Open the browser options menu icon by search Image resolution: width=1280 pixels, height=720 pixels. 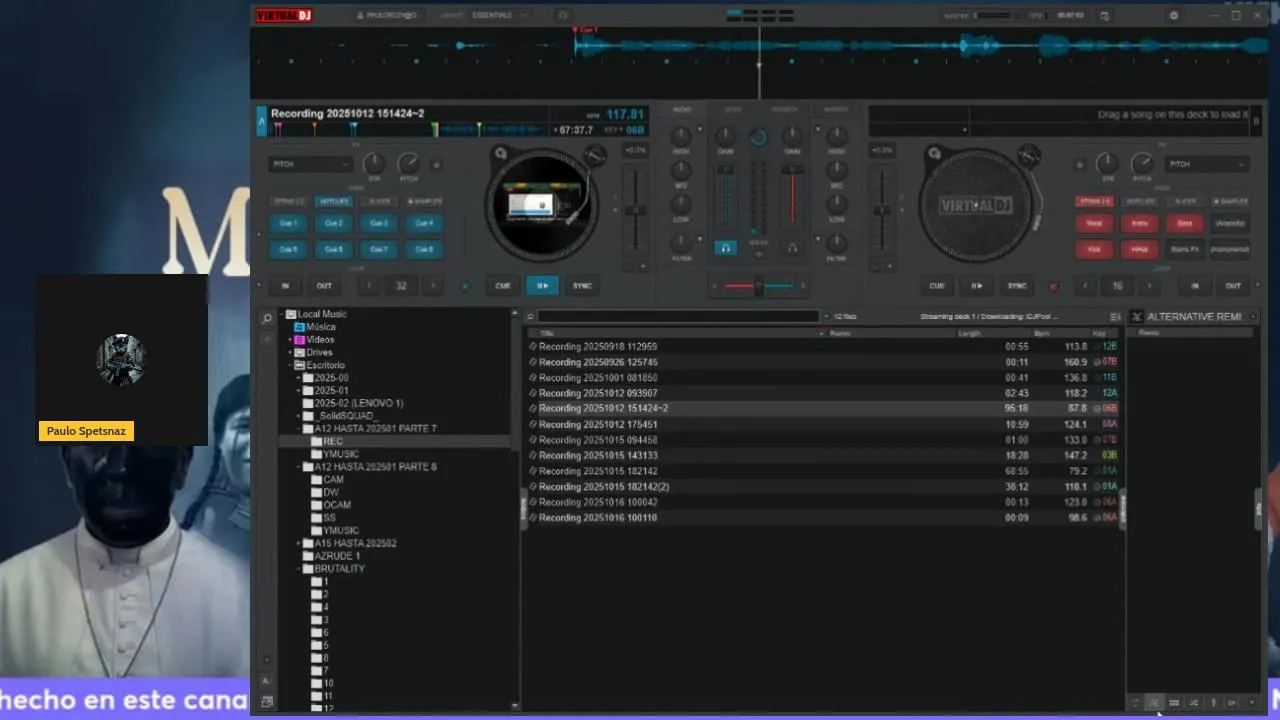pos(1115,317)
